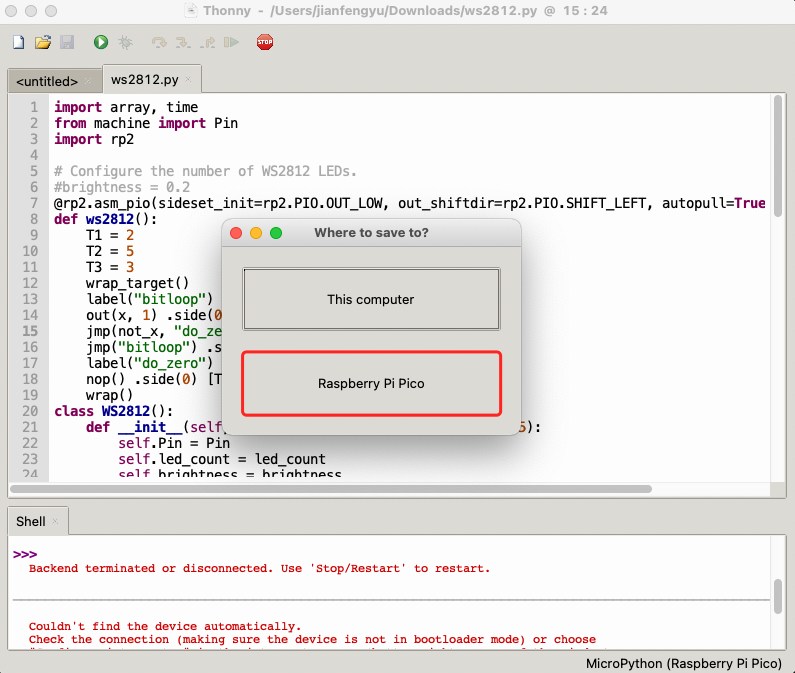Click line 3 'import rp2'
Image resolution: width=795 pixels, height=673 pixels.
[94, 139]
